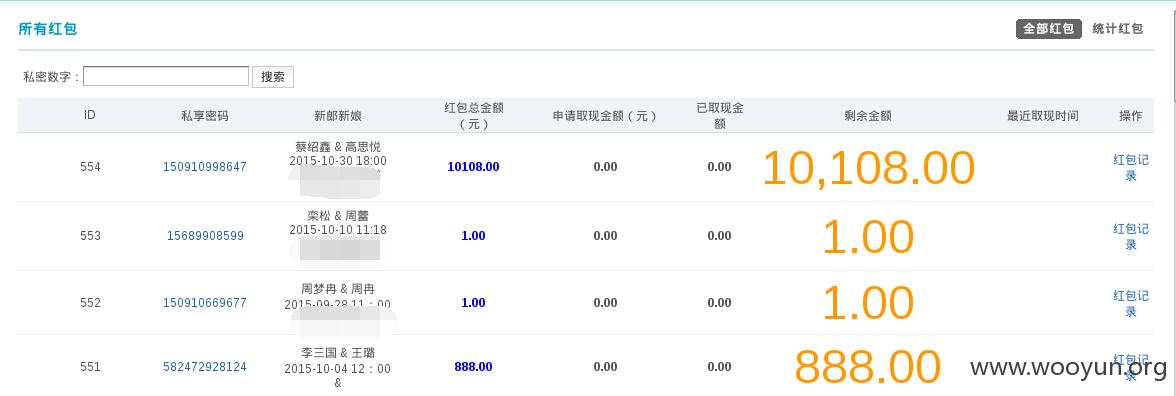
Task: Click total amount 1.00 in row 553
Action: tap(473, 236)
